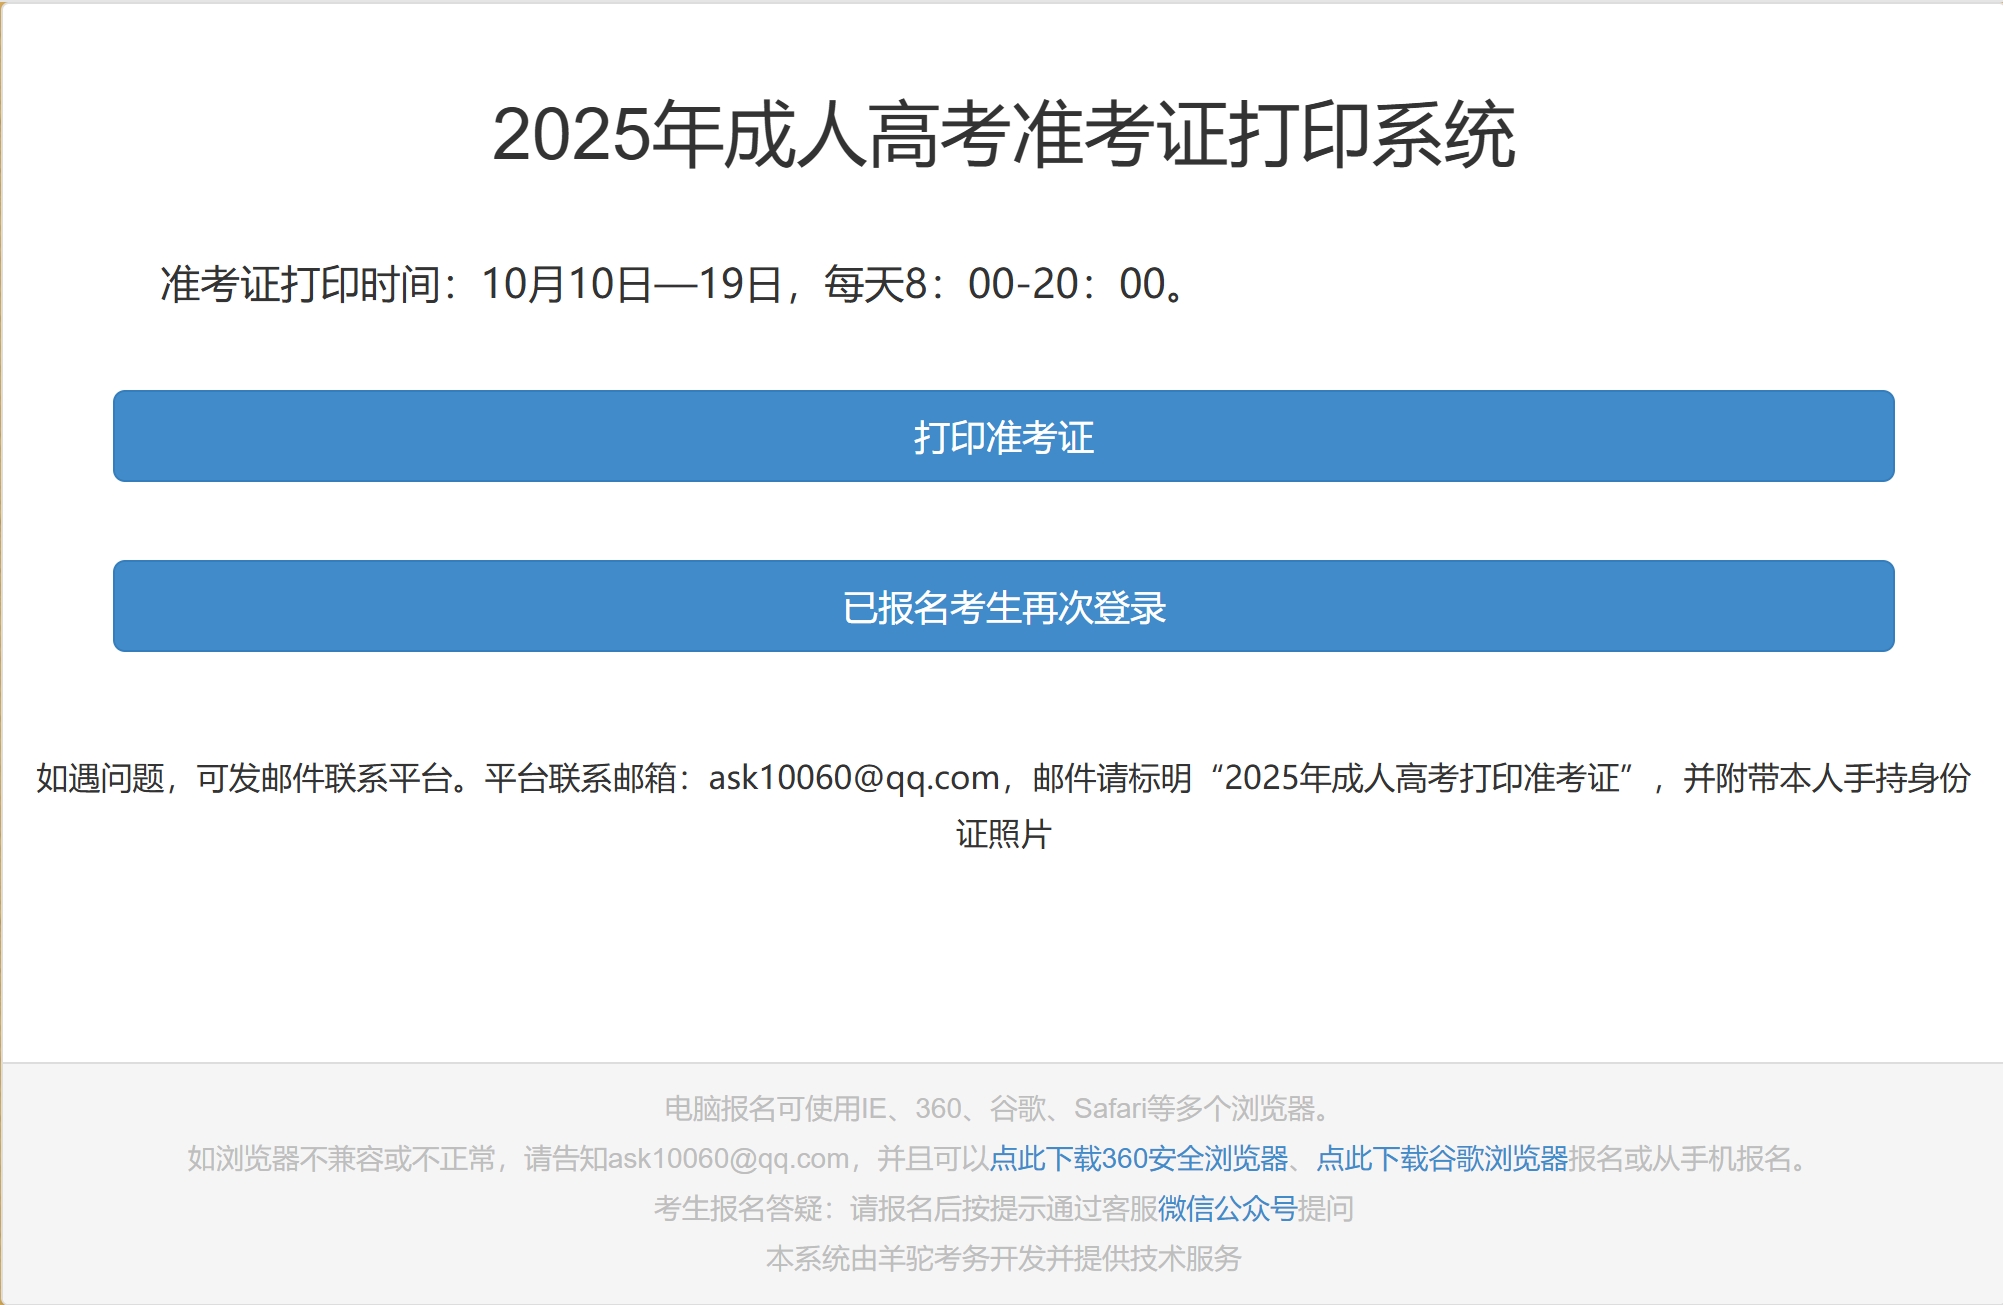Image resolution: width=2003 pixels, height=1305 pixels.
Task: Click the 如遇问题 paragraph beginning
Action: tap(100, 778)
